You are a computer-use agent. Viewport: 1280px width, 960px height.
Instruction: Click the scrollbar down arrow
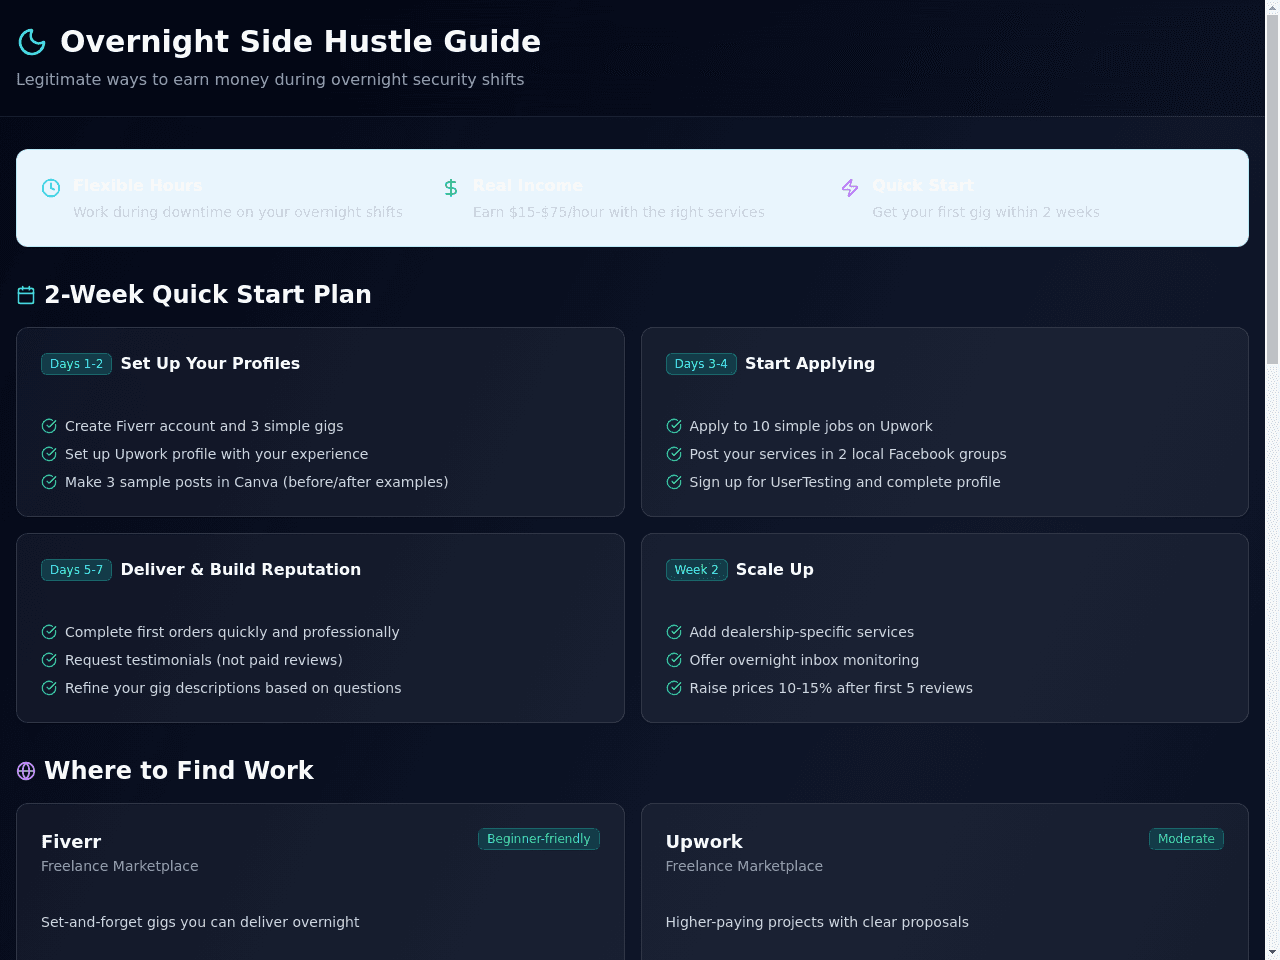pyautogui.click(x=1272, y=952)
